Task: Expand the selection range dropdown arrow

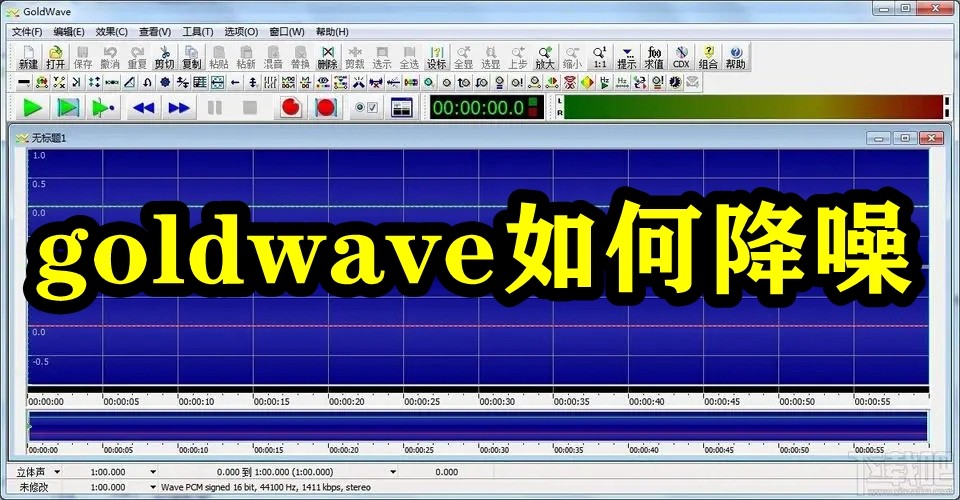Action: [x=393, y=472]
